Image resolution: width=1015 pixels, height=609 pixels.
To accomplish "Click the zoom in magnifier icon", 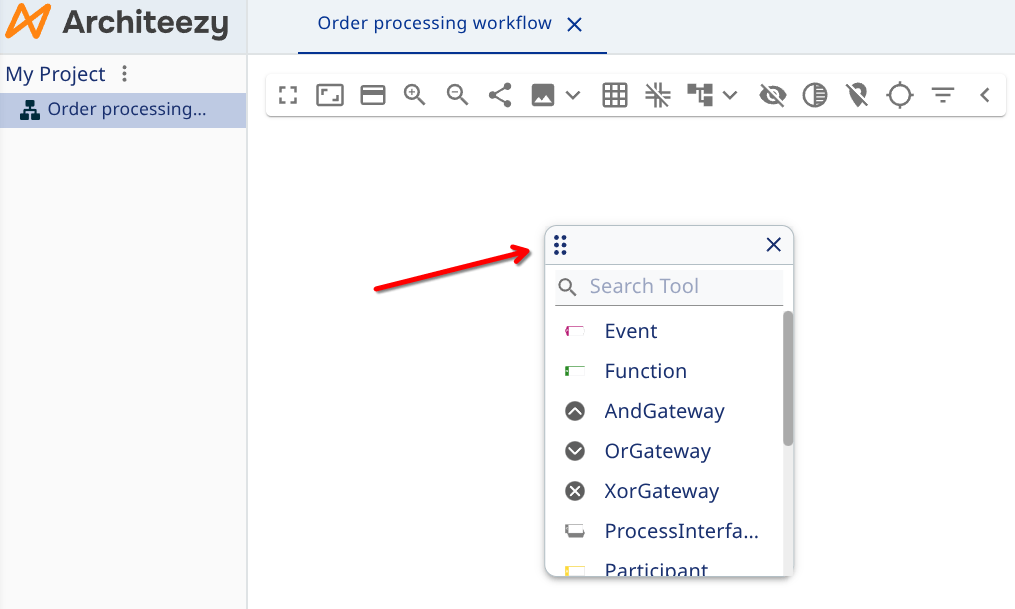I will point(415,95).
